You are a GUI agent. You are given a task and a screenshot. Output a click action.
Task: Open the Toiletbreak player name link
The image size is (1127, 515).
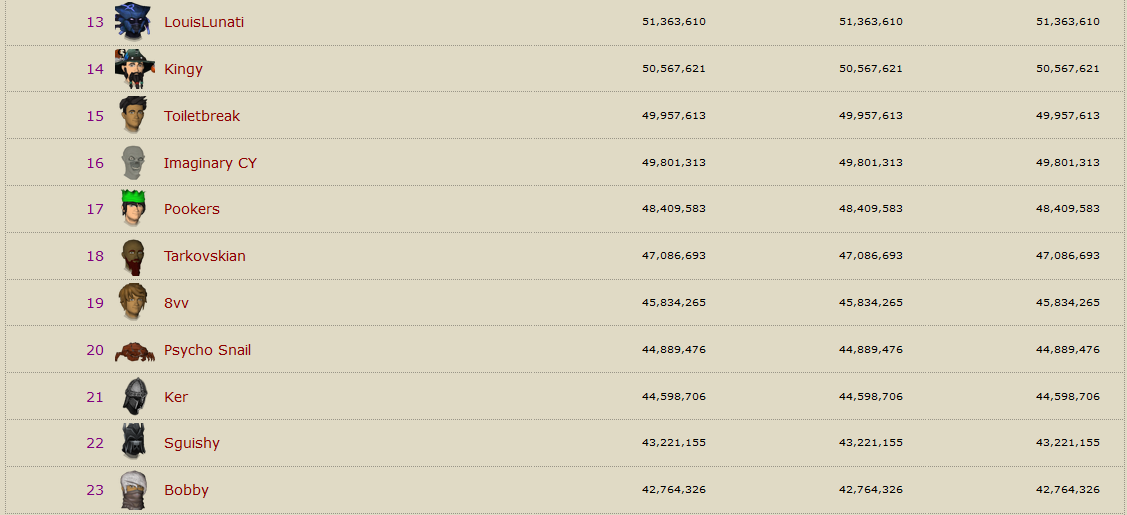(x=202, y=116)
